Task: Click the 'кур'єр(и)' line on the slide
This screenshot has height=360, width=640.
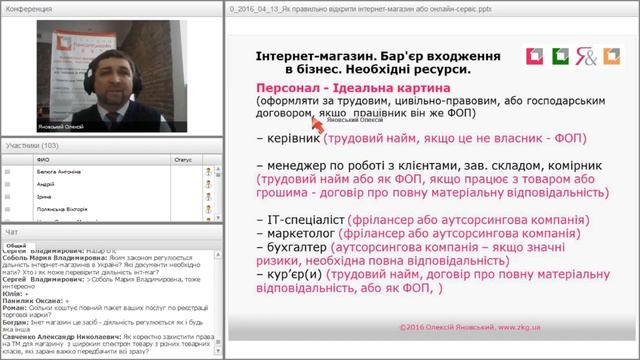Action: click(433, 281)
